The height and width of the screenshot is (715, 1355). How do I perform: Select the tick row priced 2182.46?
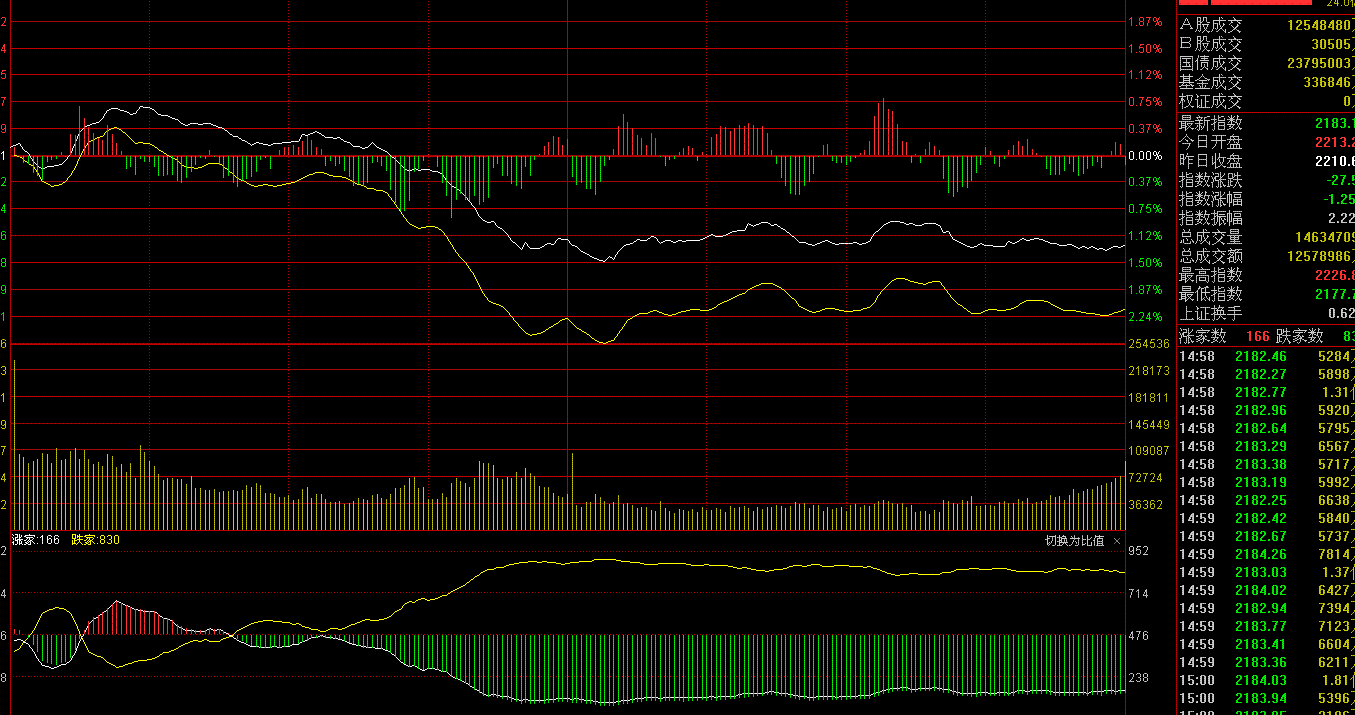click(x=1267, y=356)
